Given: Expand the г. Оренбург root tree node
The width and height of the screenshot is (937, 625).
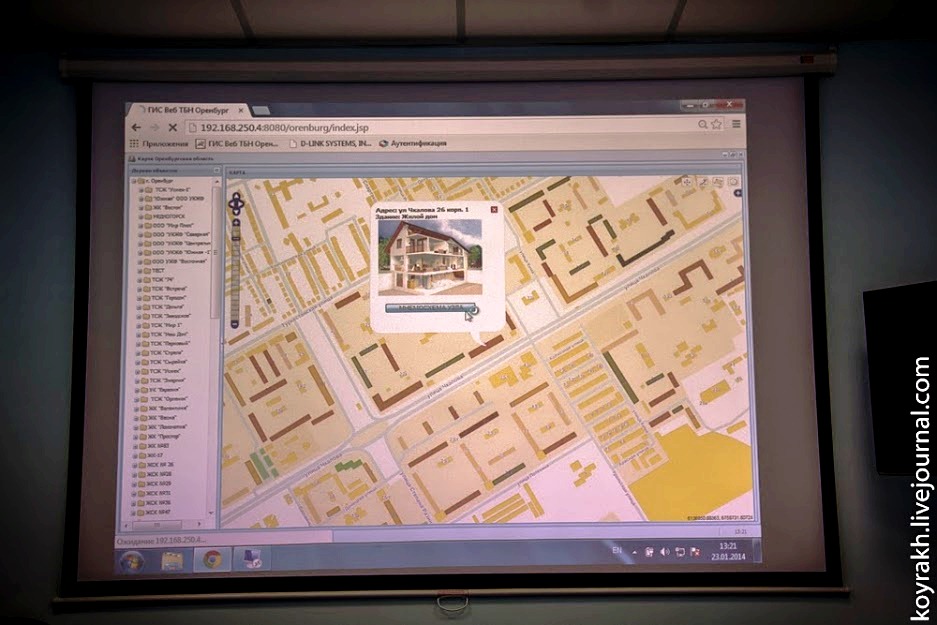Looking at the screenshot, I should coord(133,181).
